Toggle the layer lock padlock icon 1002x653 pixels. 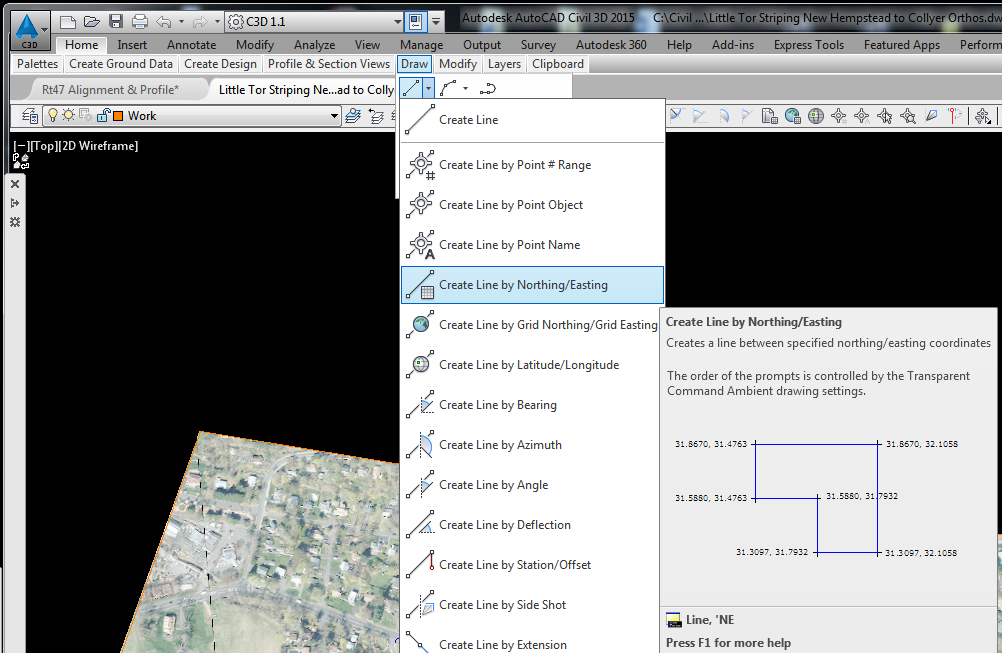[x=104, y=115]
